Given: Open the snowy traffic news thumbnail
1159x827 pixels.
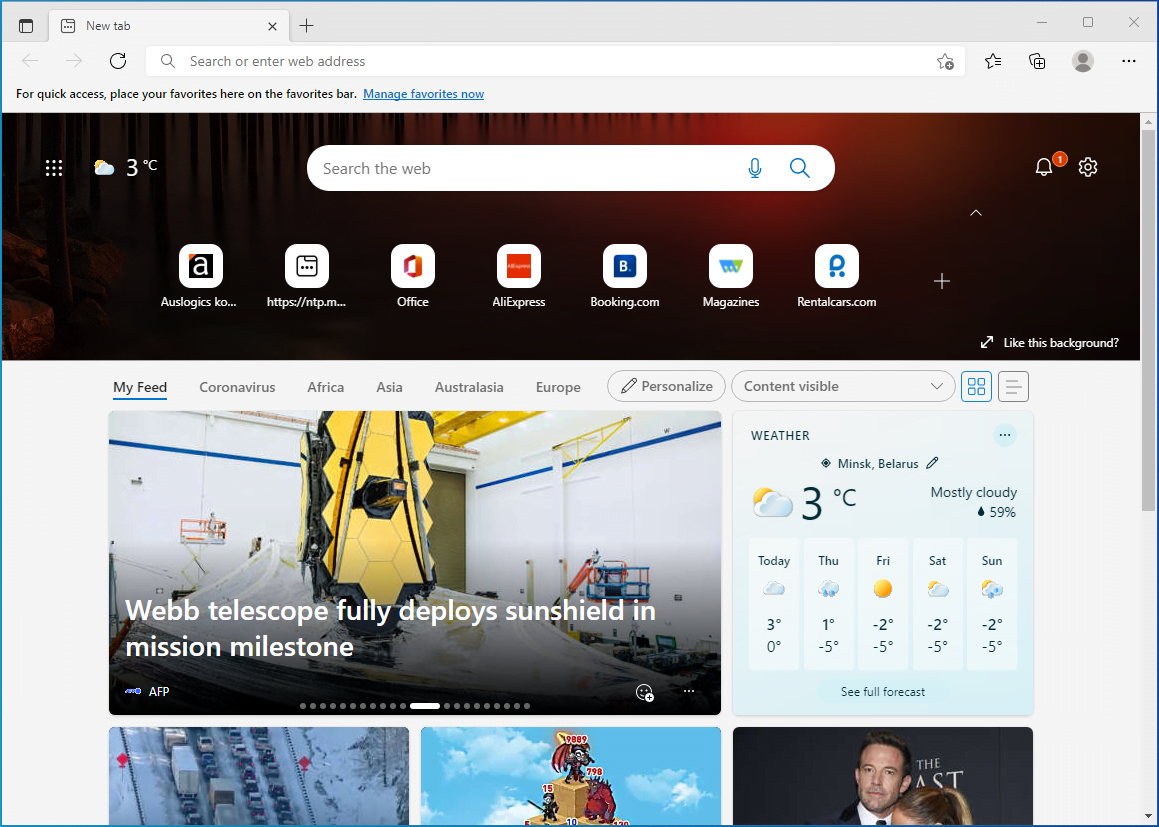Looking at the screenshot, I should 259,776.
